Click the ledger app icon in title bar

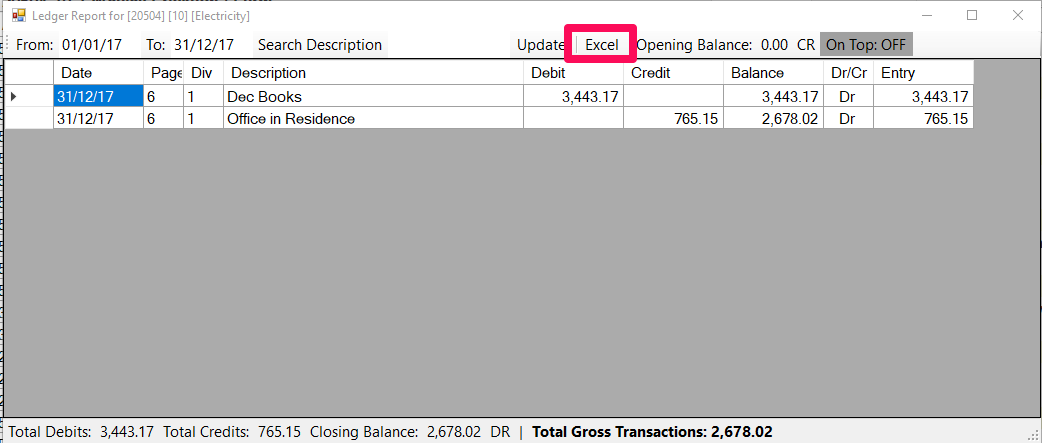[x=18, y=16]
